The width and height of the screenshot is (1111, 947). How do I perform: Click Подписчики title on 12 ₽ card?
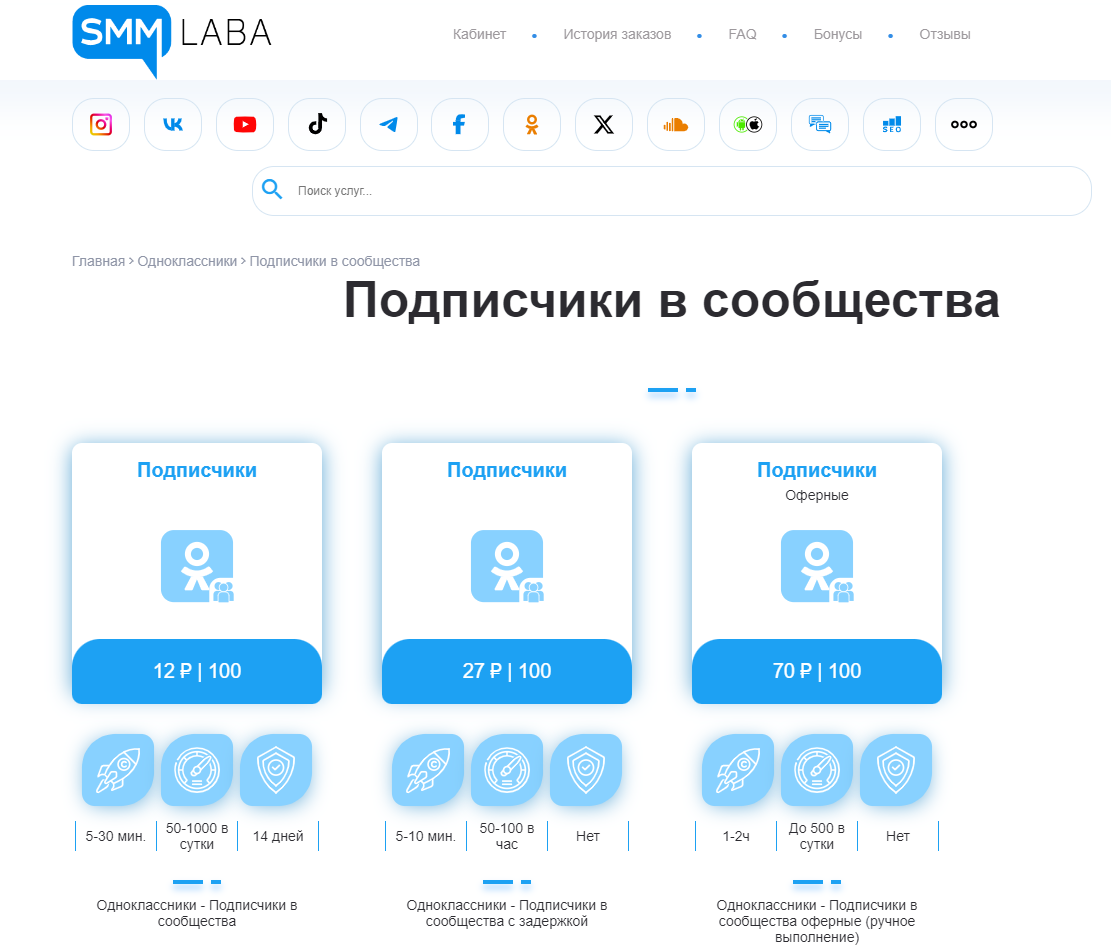tap(197, 470)
